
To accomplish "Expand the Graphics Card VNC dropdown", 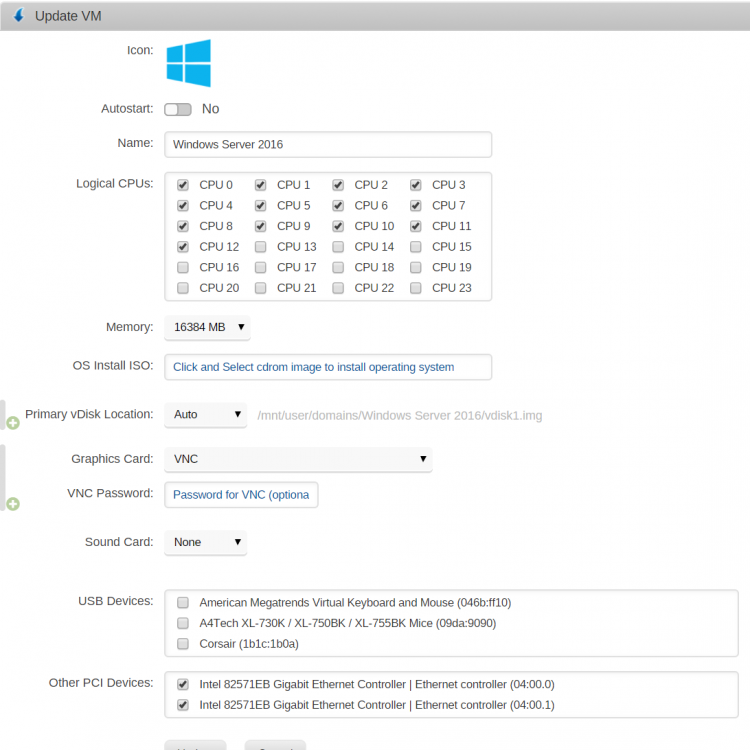I will pyautogui.click(x=298, y=459).
